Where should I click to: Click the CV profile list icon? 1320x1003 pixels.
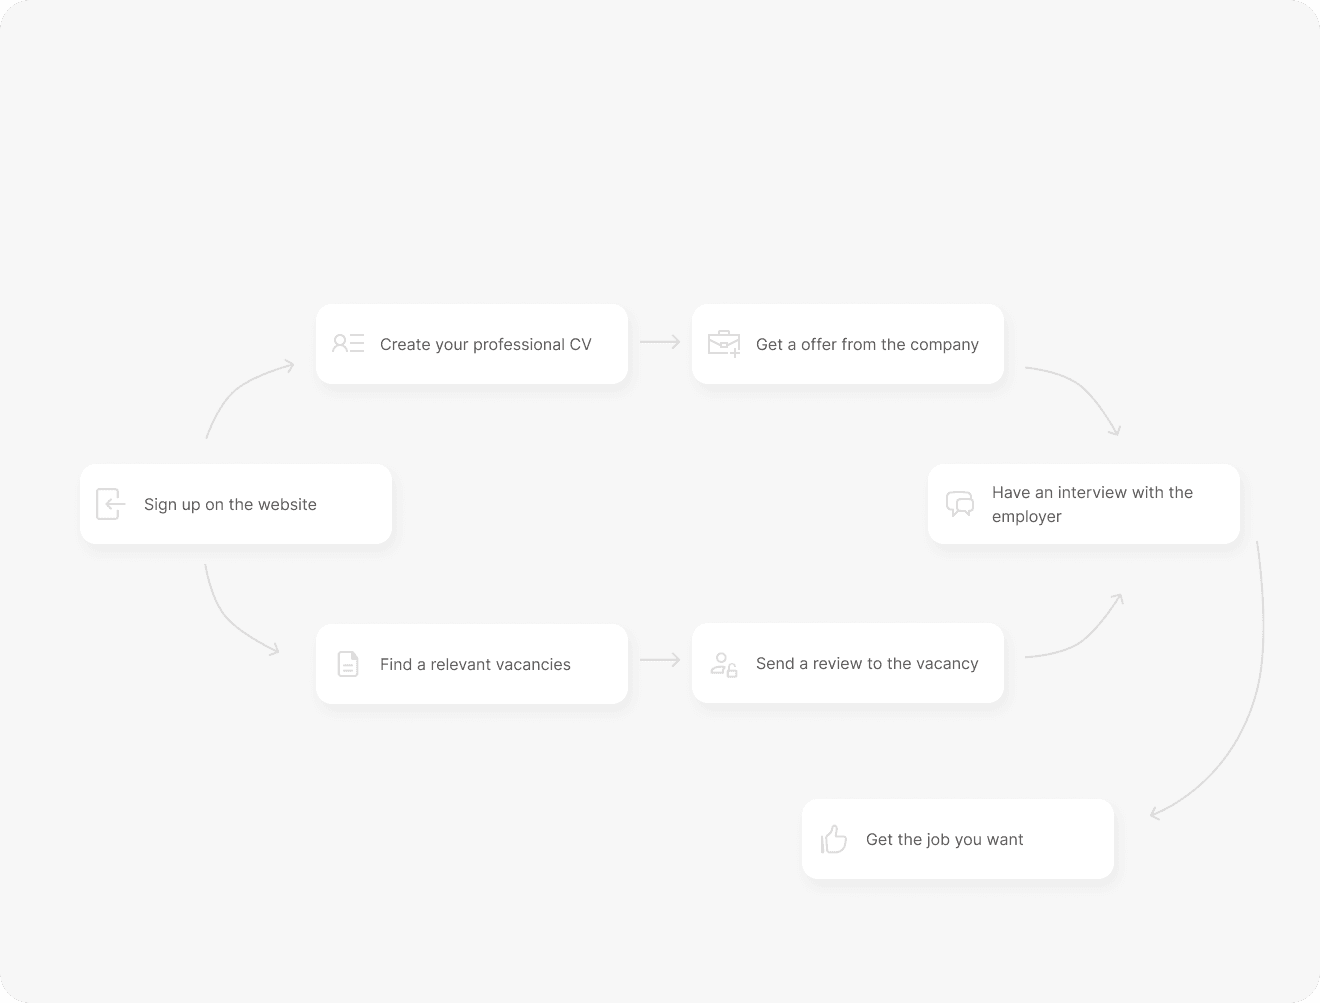[348, 344]
